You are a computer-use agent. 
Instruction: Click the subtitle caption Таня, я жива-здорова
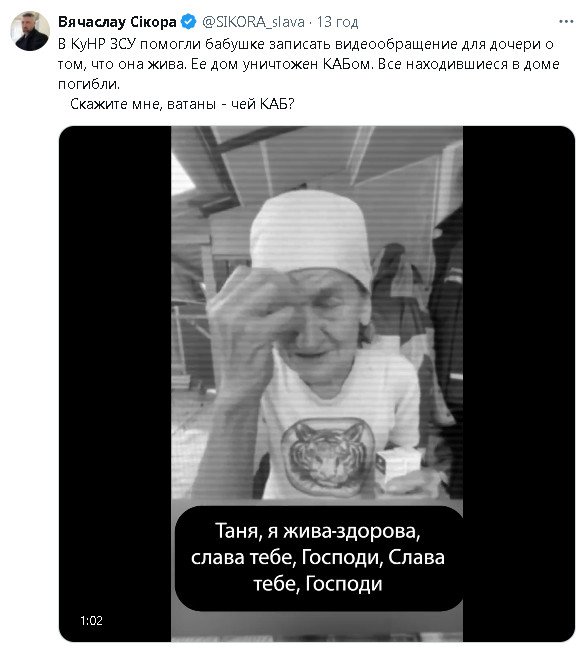[317, 531]
